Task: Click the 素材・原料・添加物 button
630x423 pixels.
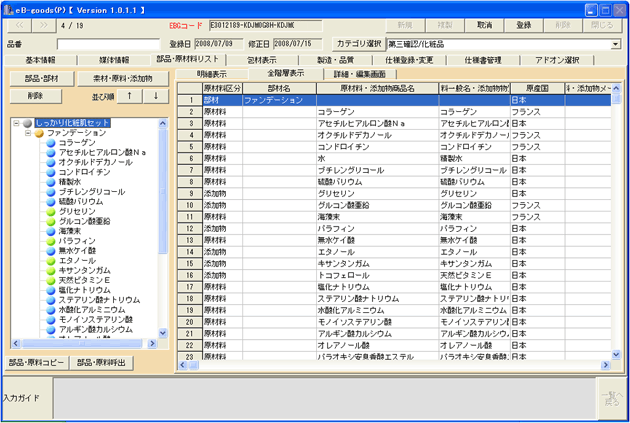Action: point(123,79)
